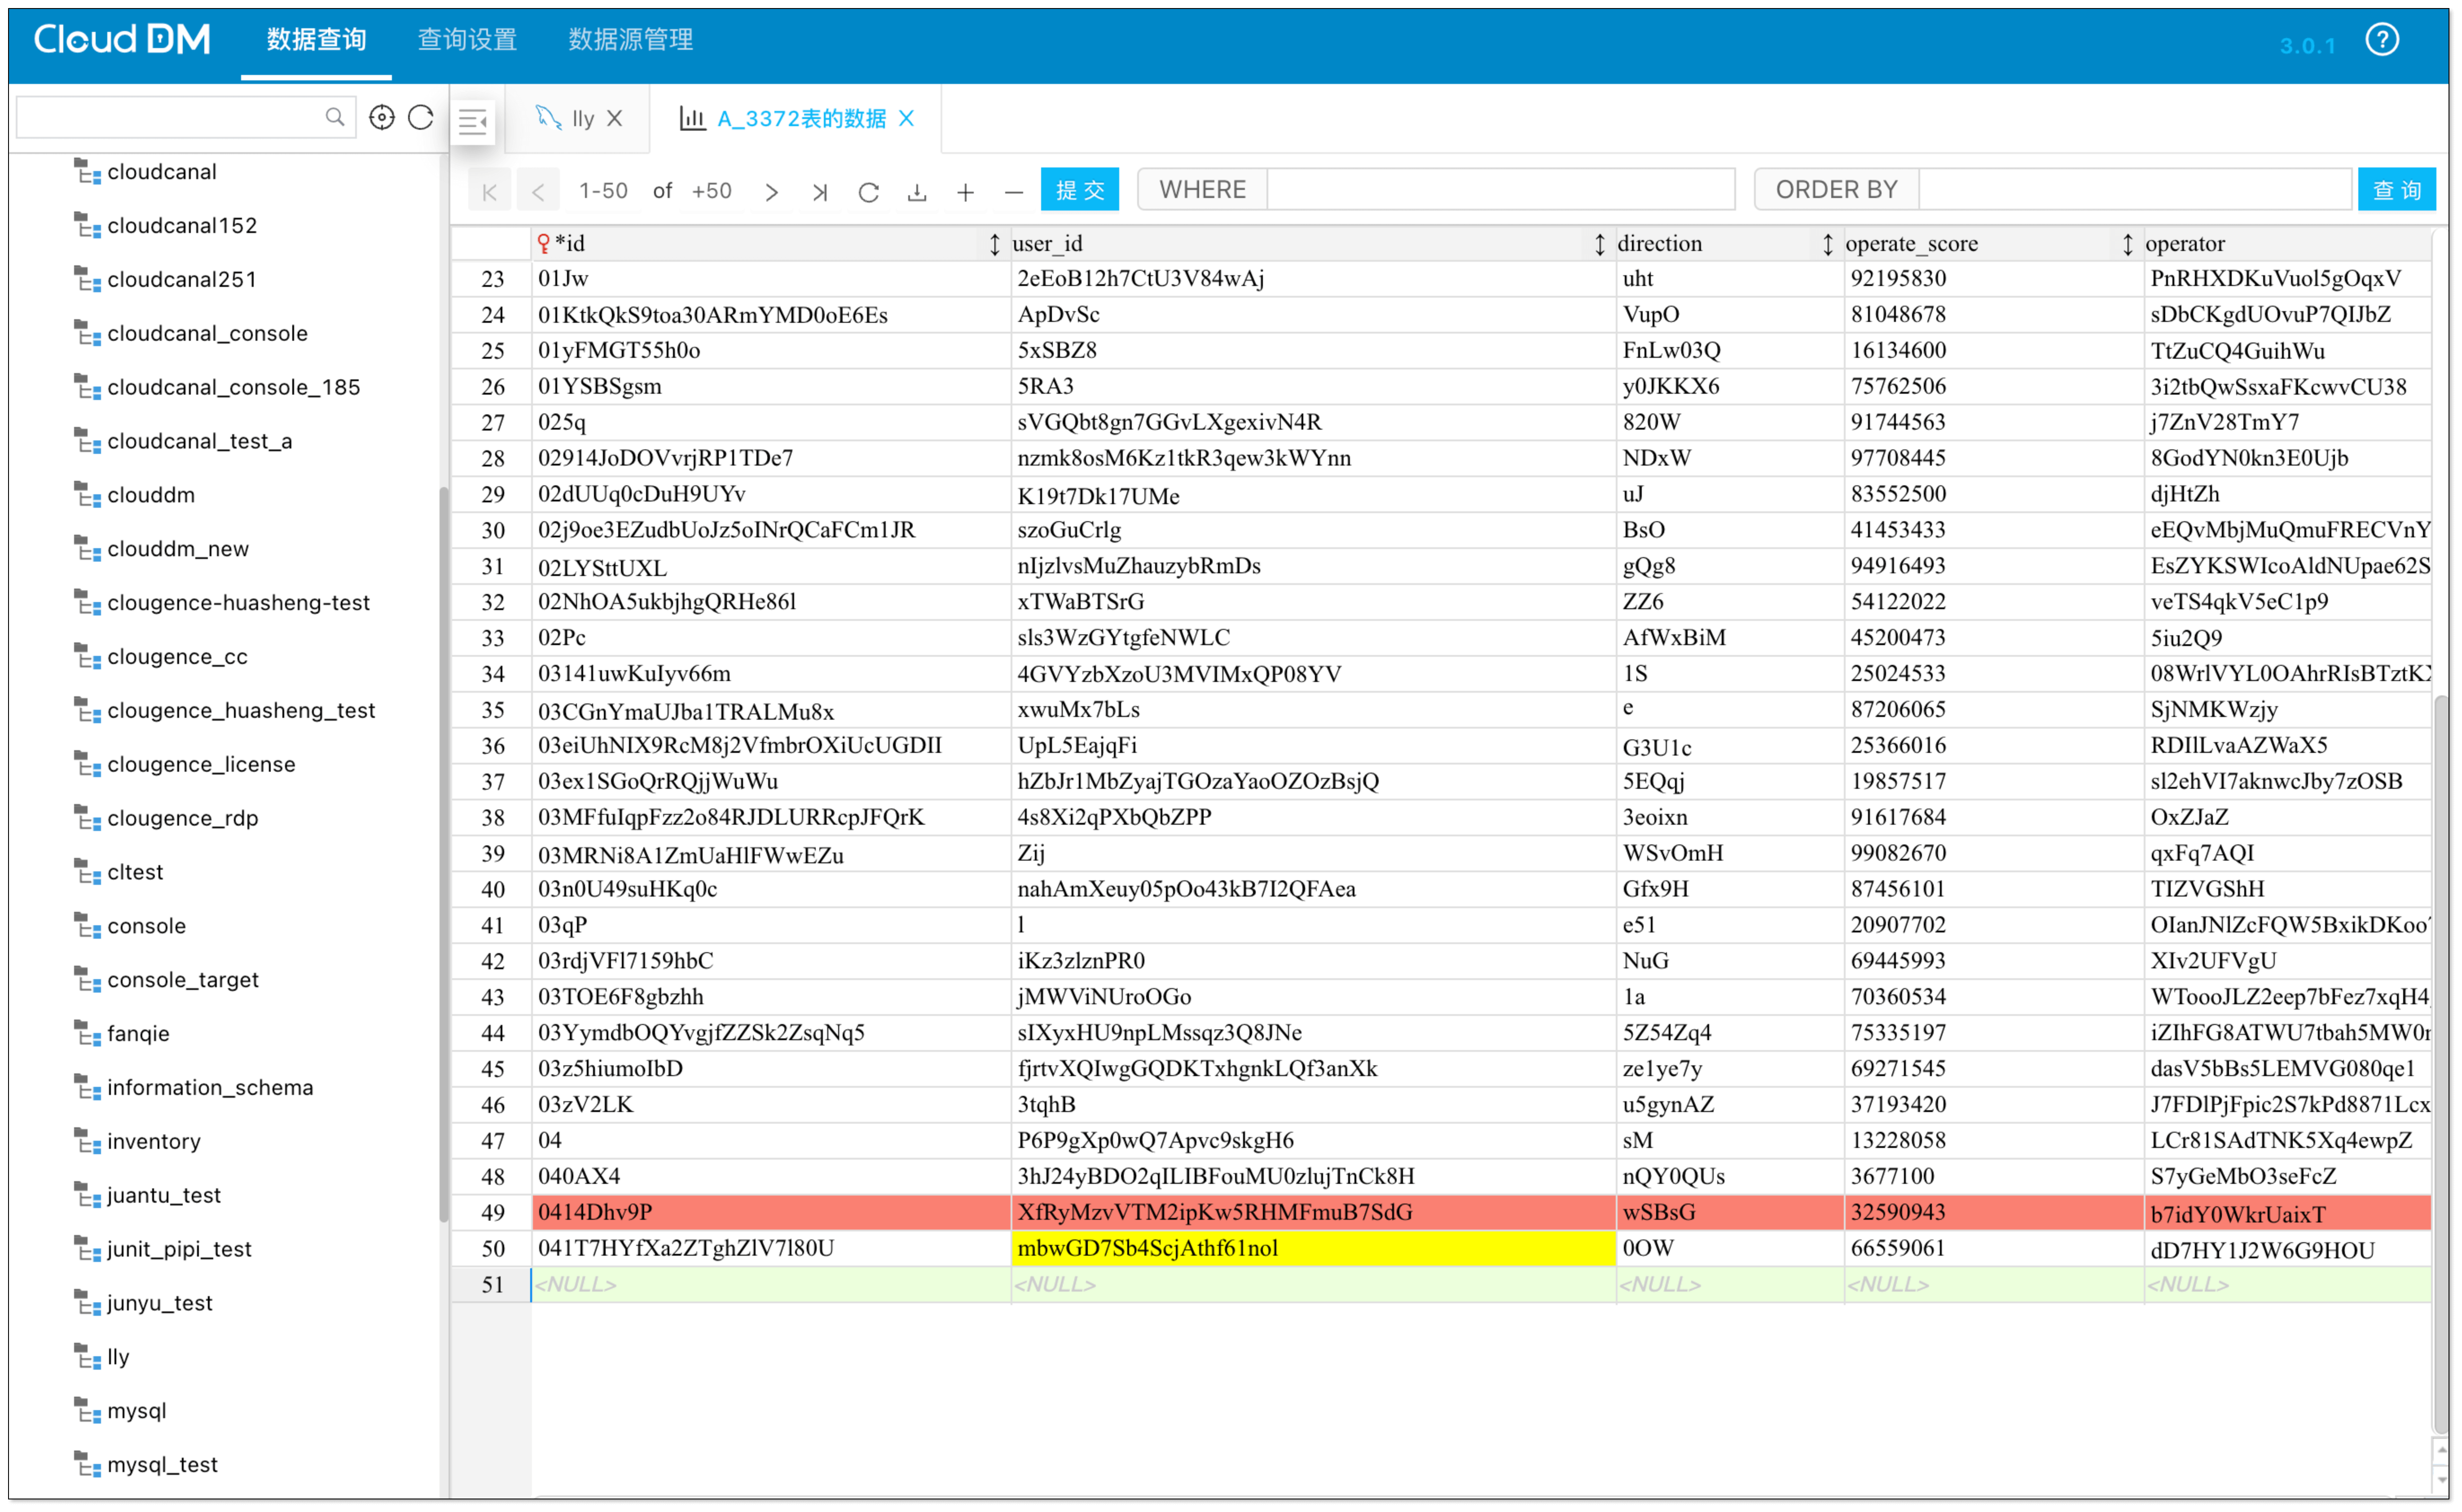Switch to the 数据源管理 menu
This screenshot has width=2462, height=1512.
click(629, 40)
